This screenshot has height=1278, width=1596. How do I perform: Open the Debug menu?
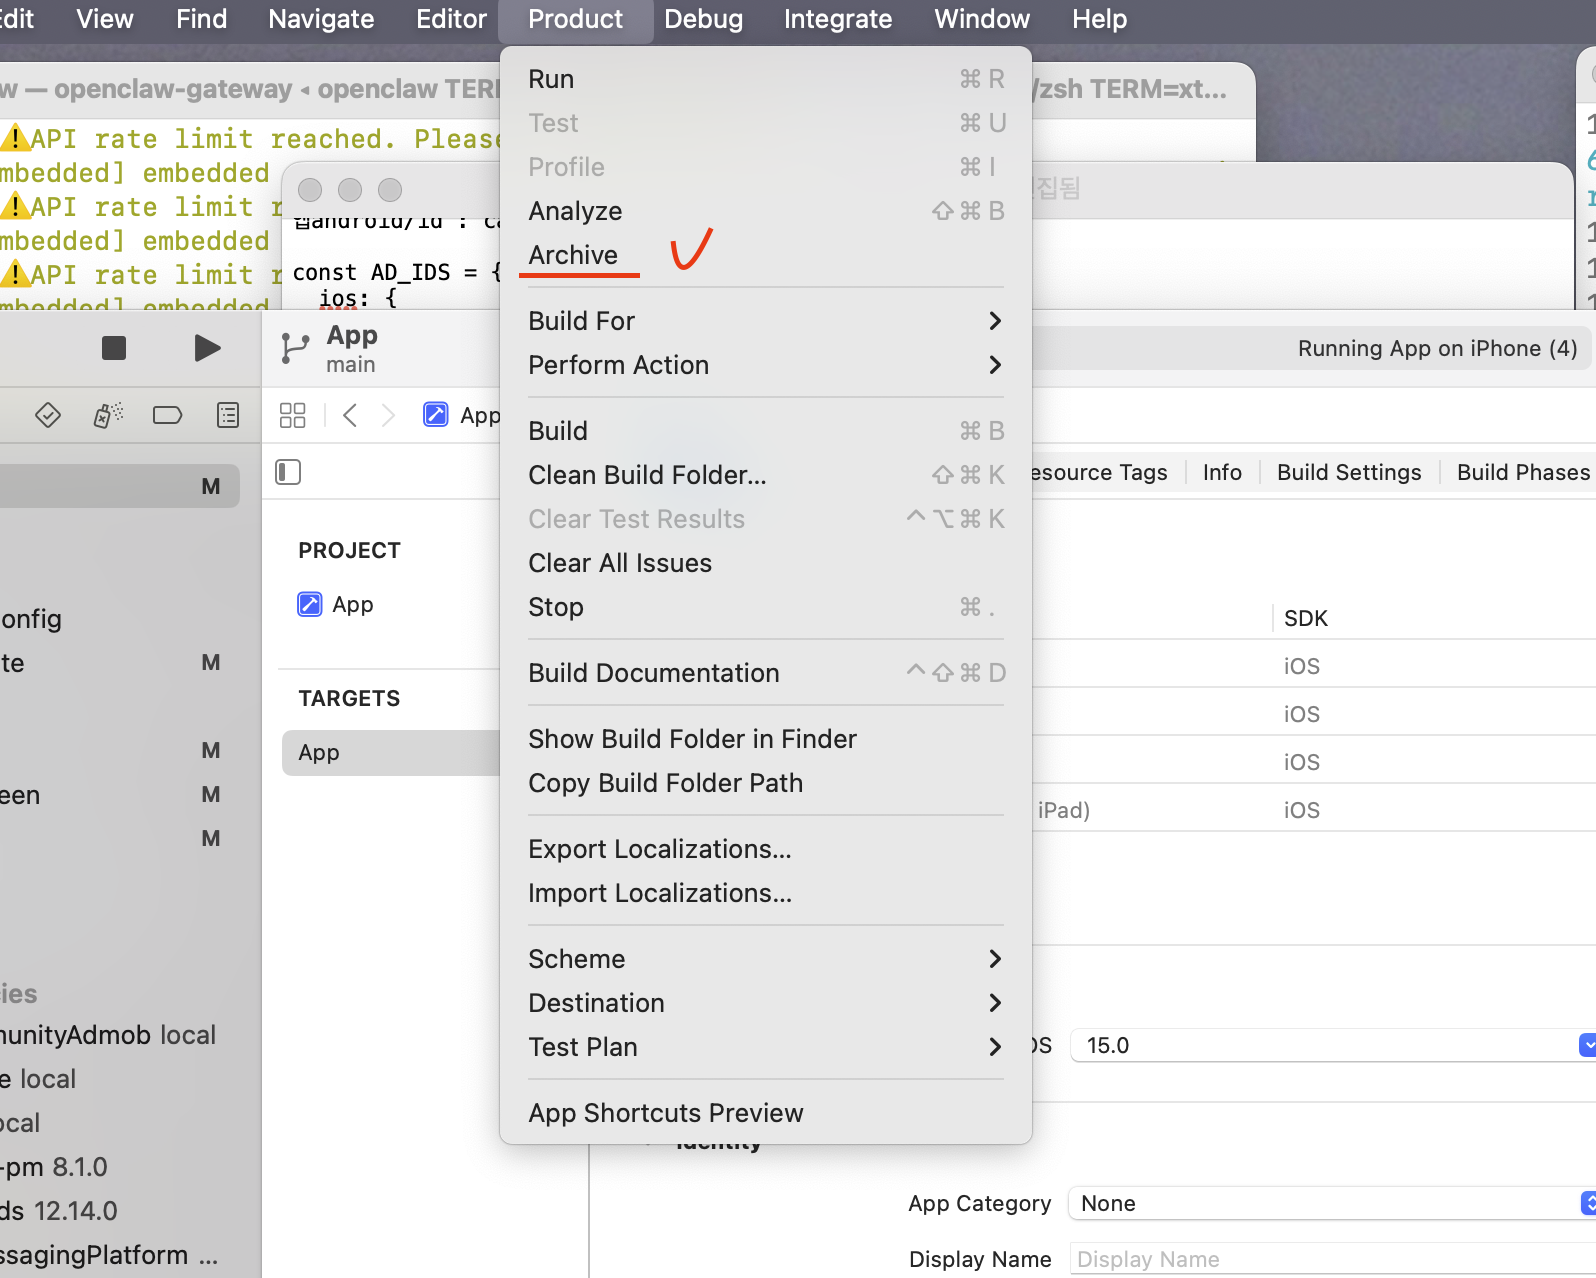[704, 19]
